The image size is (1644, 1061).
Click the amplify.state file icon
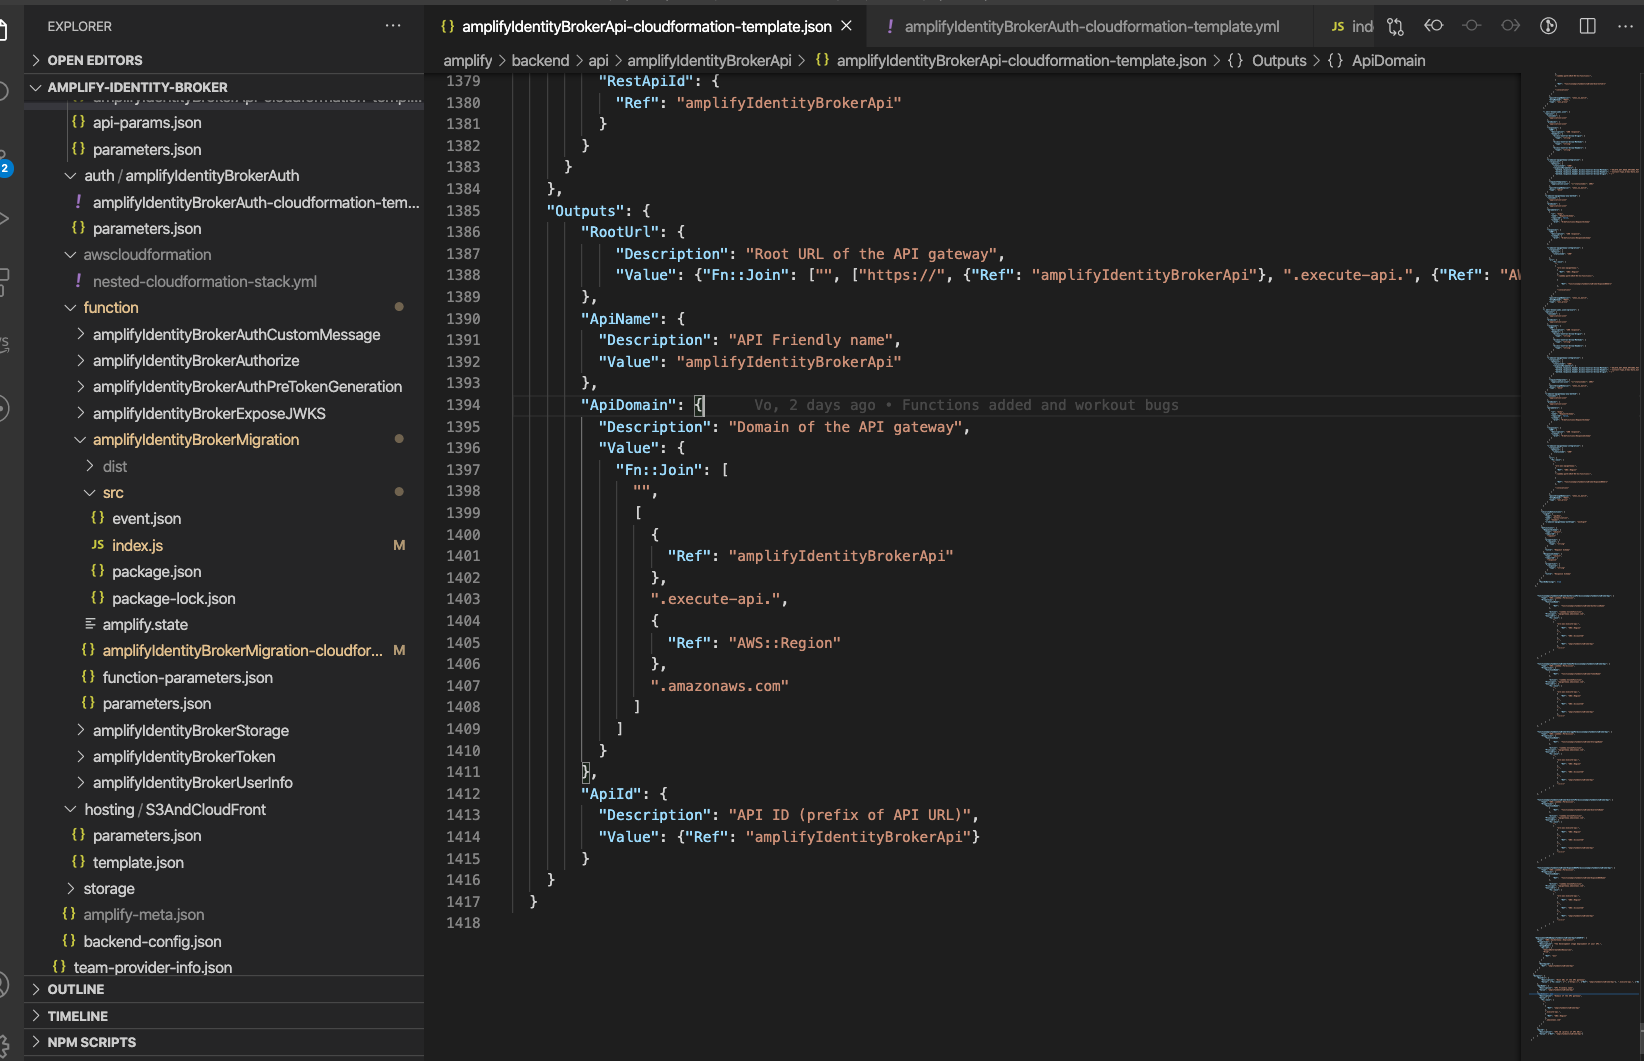click(90, 624)
